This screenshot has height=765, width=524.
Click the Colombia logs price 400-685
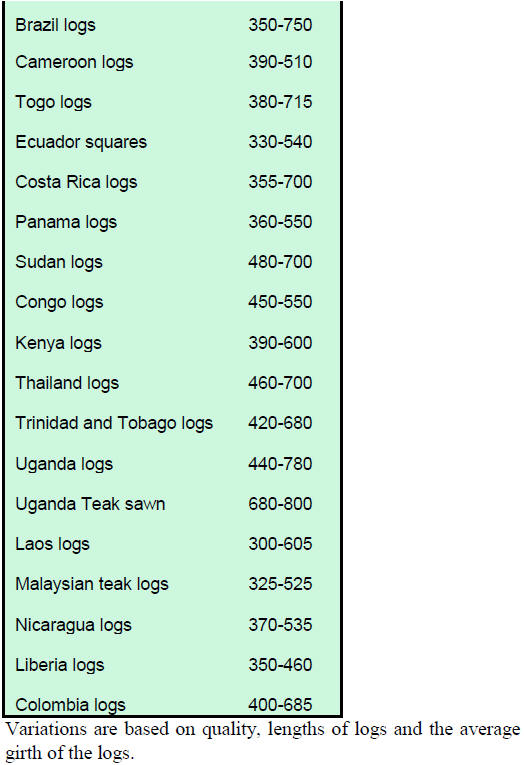[280, 705]
